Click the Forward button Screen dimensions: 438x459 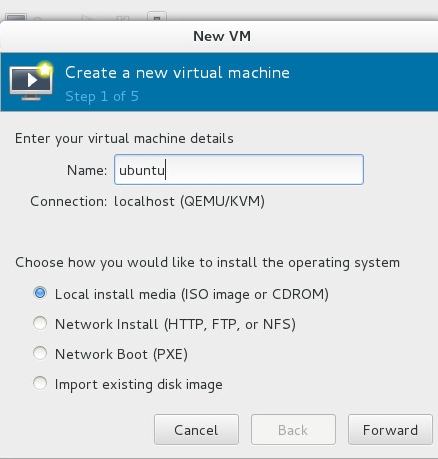[390, 430]
